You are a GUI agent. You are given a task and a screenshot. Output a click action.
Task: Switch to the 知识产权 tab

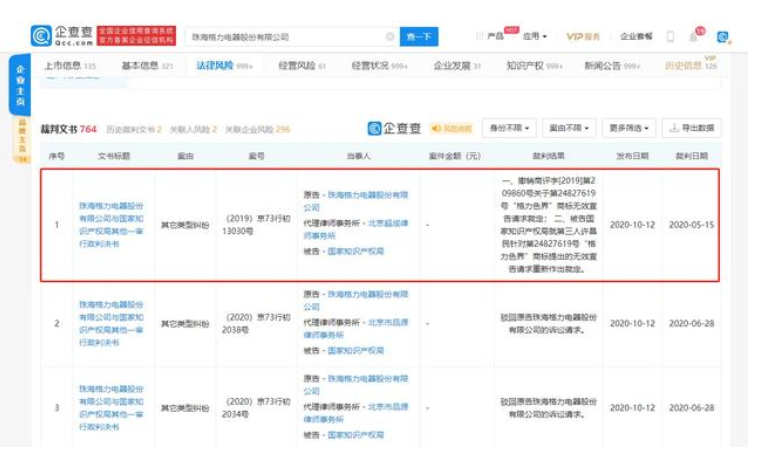(534, 66)
